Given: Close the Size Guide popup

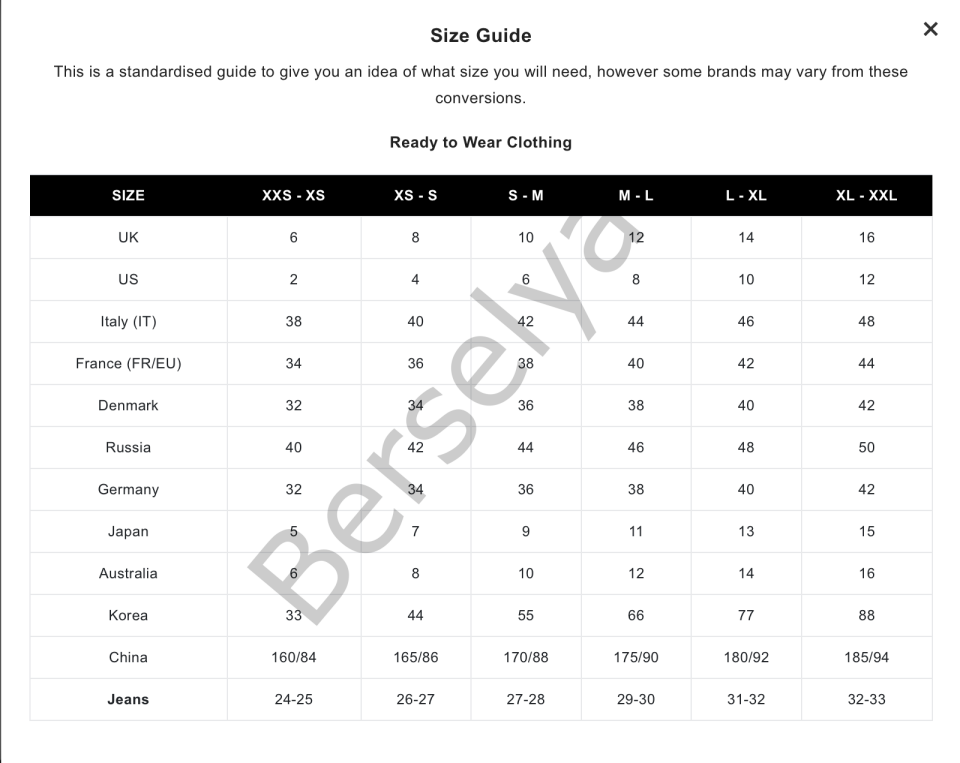Looking at the screenshot, I should [x=930, y=29].
